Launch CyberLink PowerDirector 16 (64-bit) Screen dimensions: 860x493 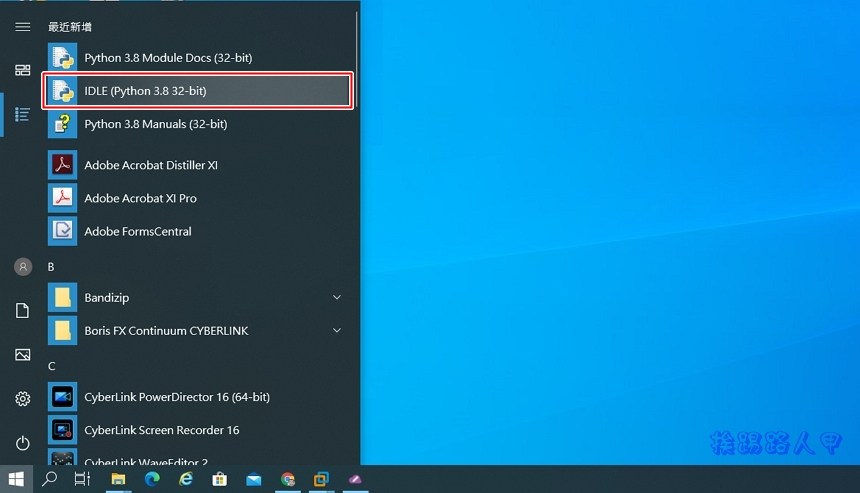coord(198,397)
